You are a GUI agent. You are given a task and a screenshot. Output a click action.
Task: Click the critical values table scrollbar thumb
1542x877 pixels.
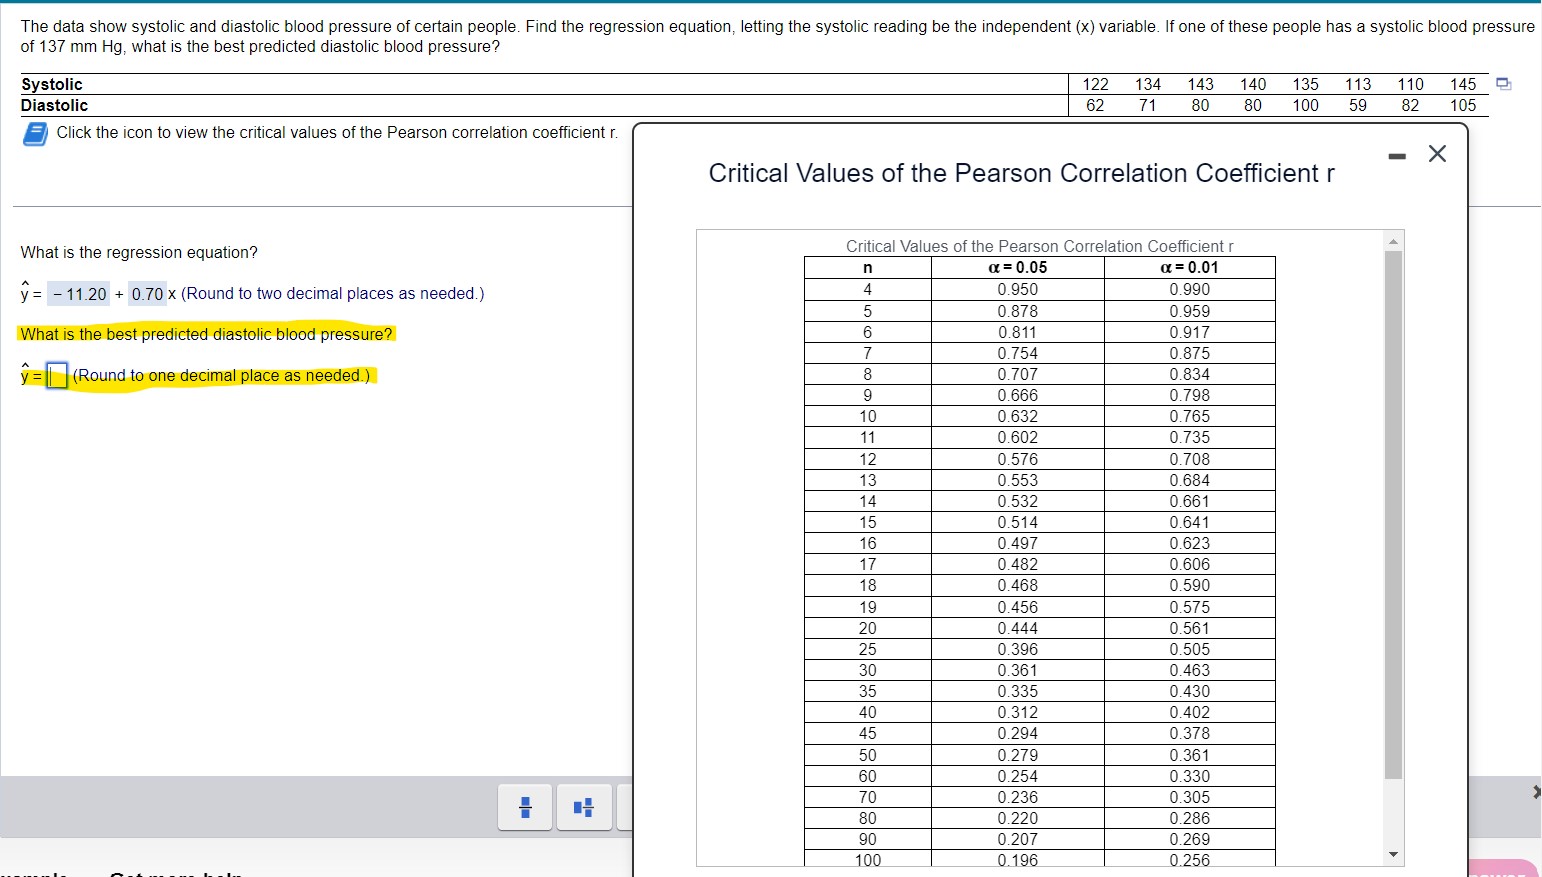point(1394,514)
